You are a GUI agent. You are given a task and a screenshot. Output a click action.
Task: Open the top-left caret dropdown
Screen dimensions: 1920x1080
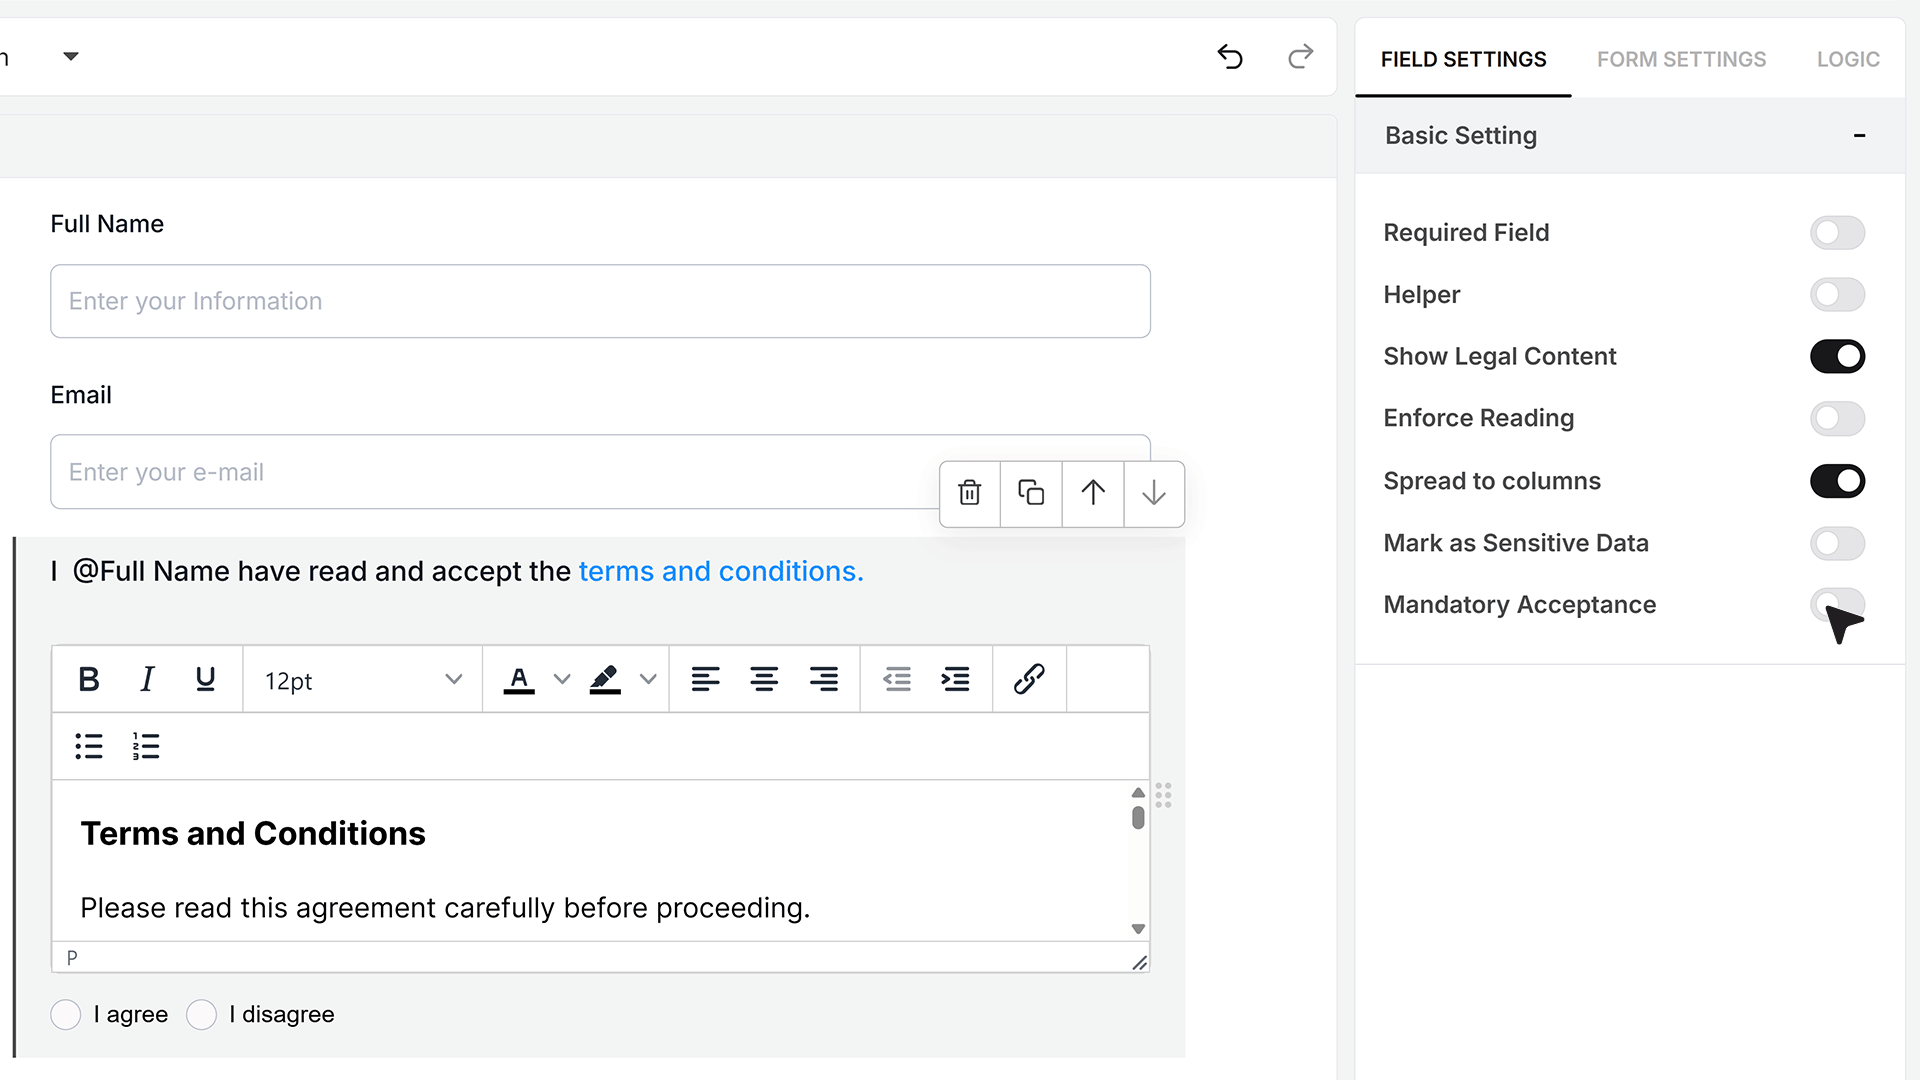[x=71, y=56]
